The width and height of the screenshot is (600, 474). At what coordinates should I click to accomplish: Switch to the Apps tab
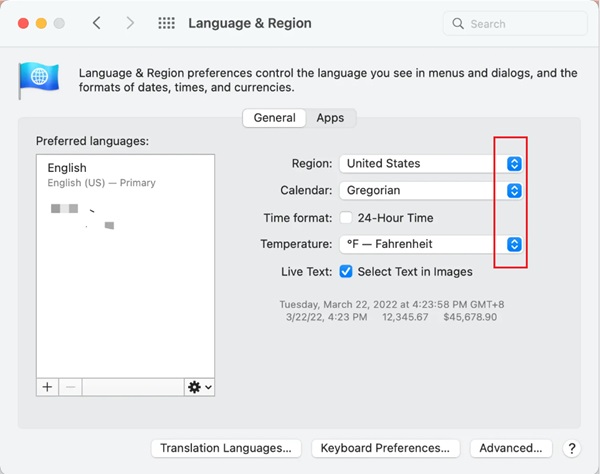330,118
